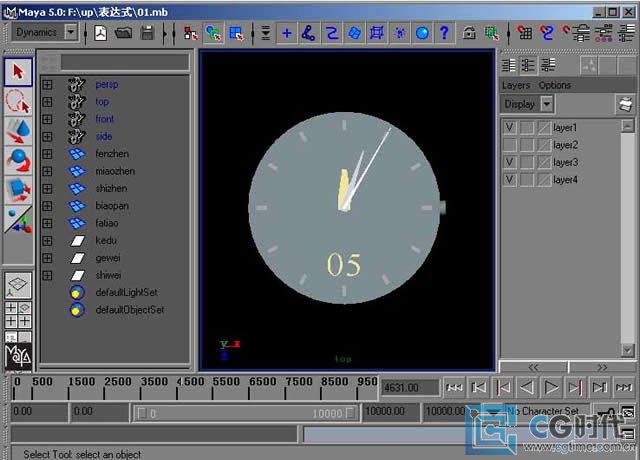The width and height of the screenshot is (640, 460).
Task: Click the single perspective view layout icon
Action: click(18, 285)
